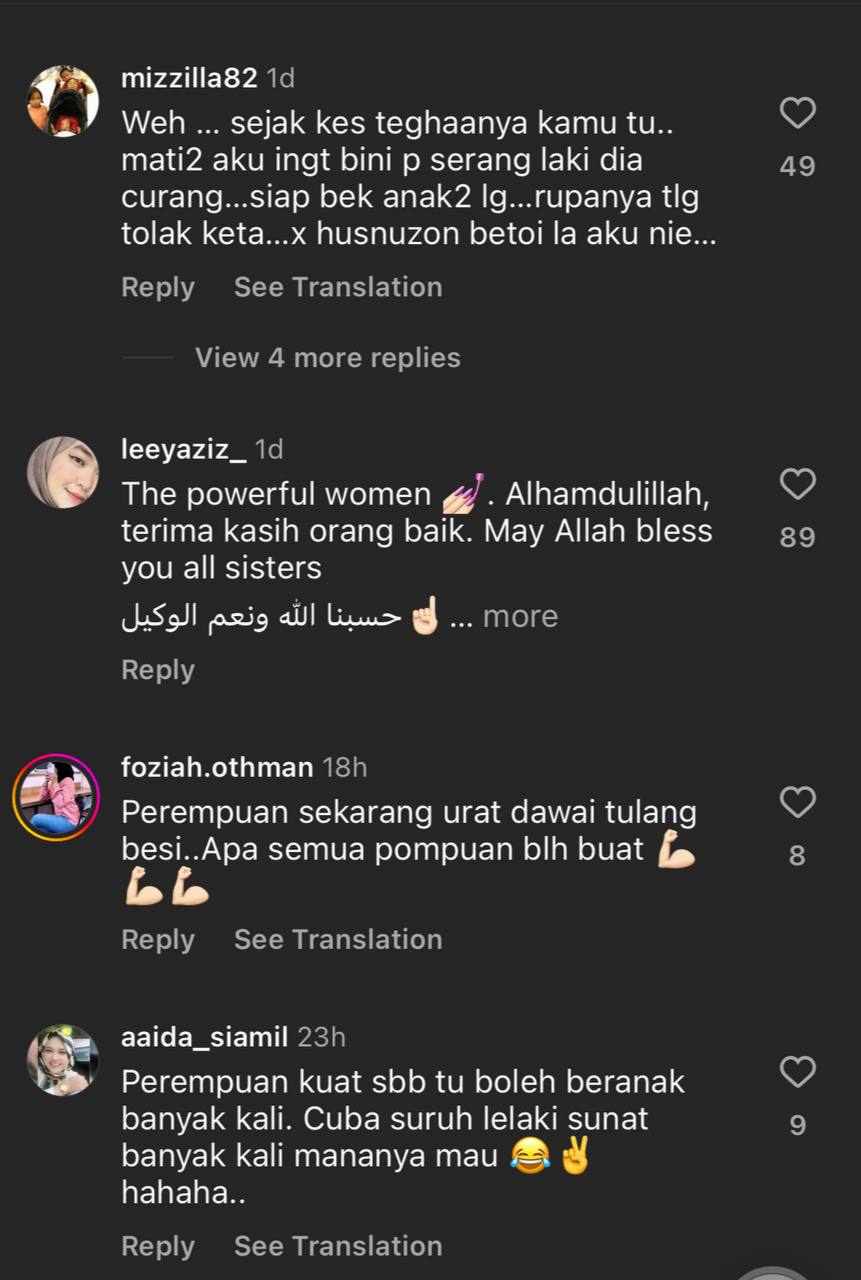Like foziah.othman's comment

pyautogui.click(x=797, y=802)
